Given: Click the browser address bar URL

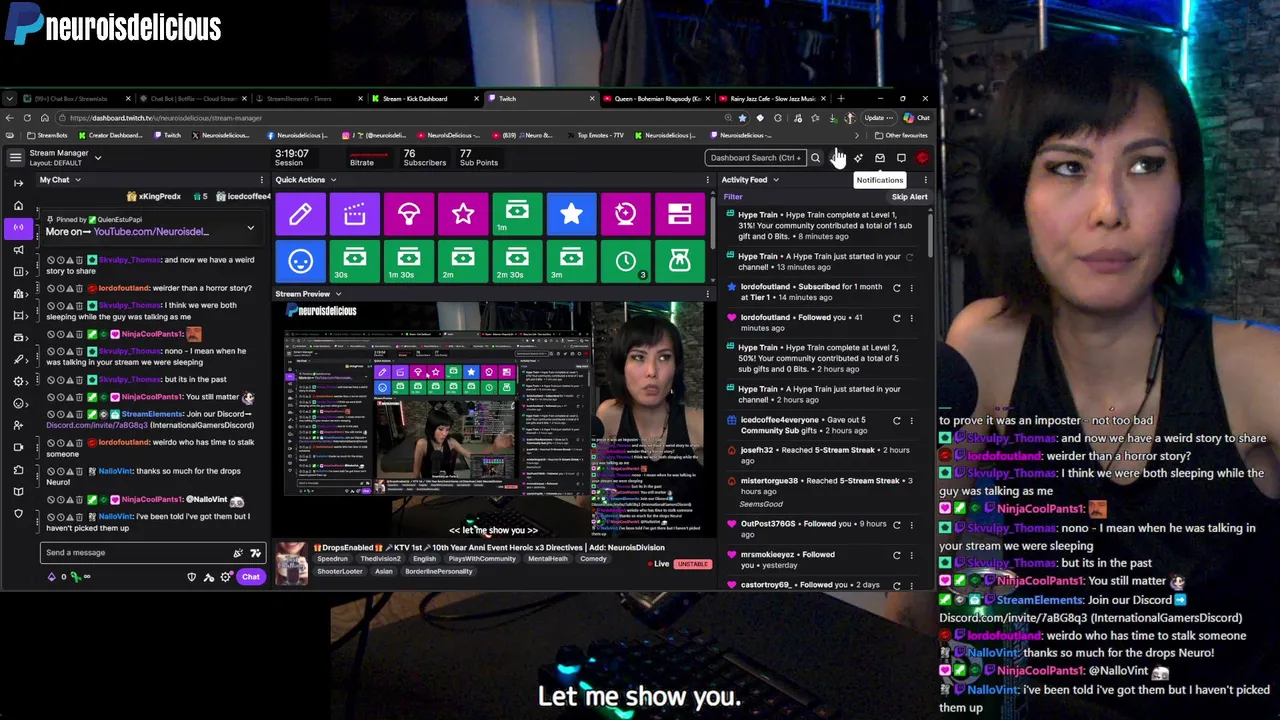Looking at the screenshot, I should [166, 118].
